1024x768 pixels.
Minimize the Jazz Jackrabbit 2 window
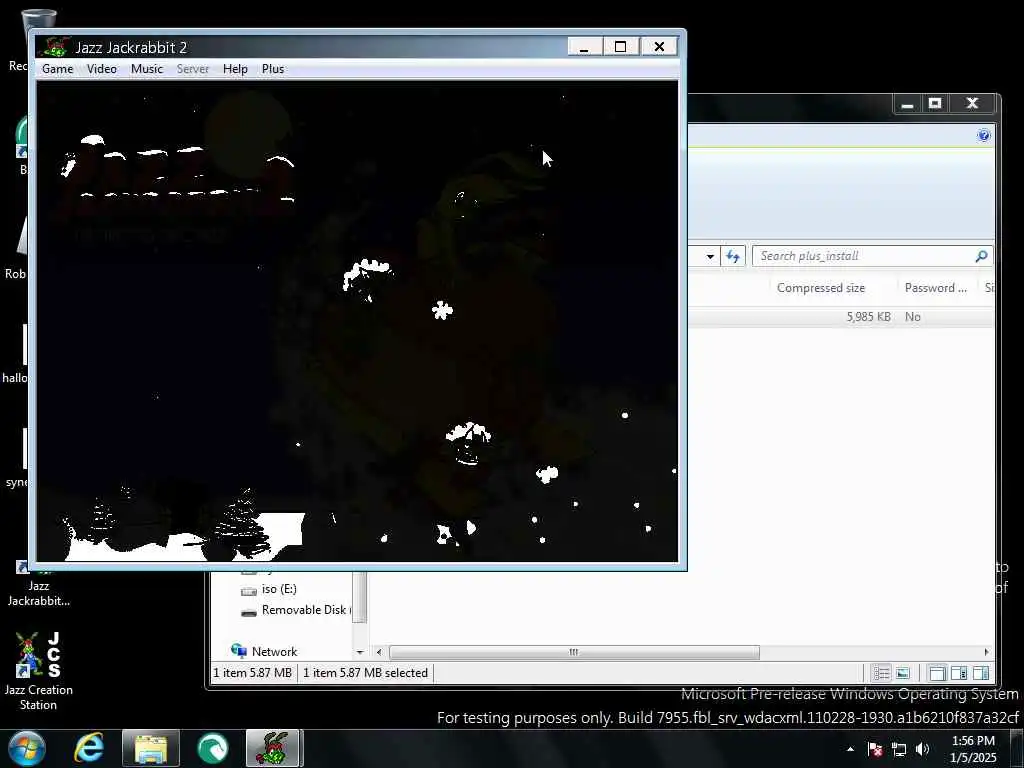[584, 46]
